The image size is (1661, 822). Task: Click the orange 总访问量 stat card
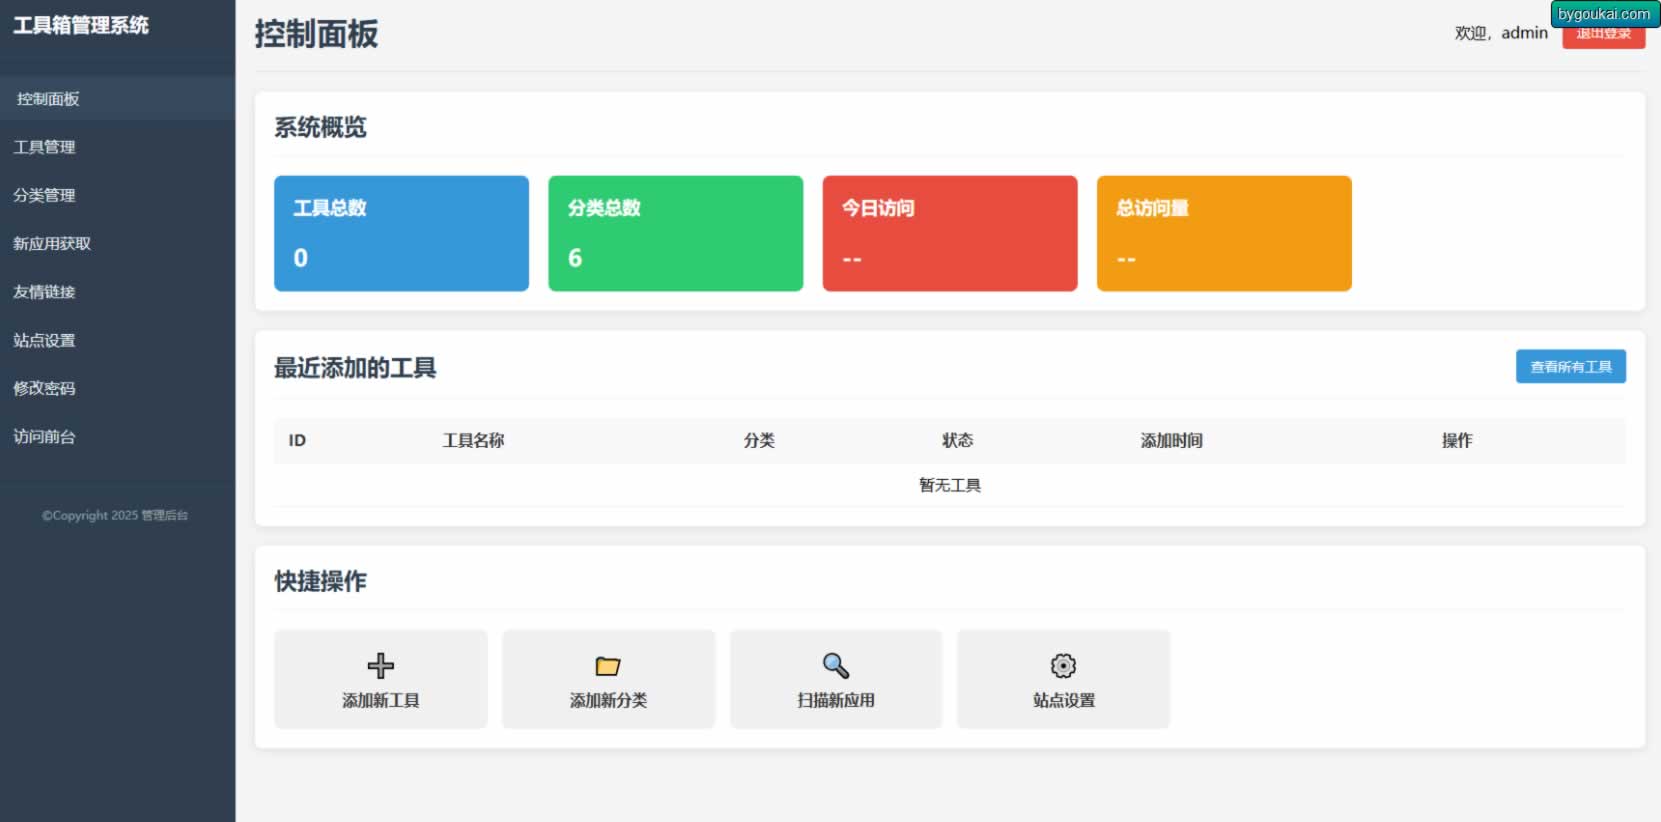pyautogui.click(x=1223, y=233)
